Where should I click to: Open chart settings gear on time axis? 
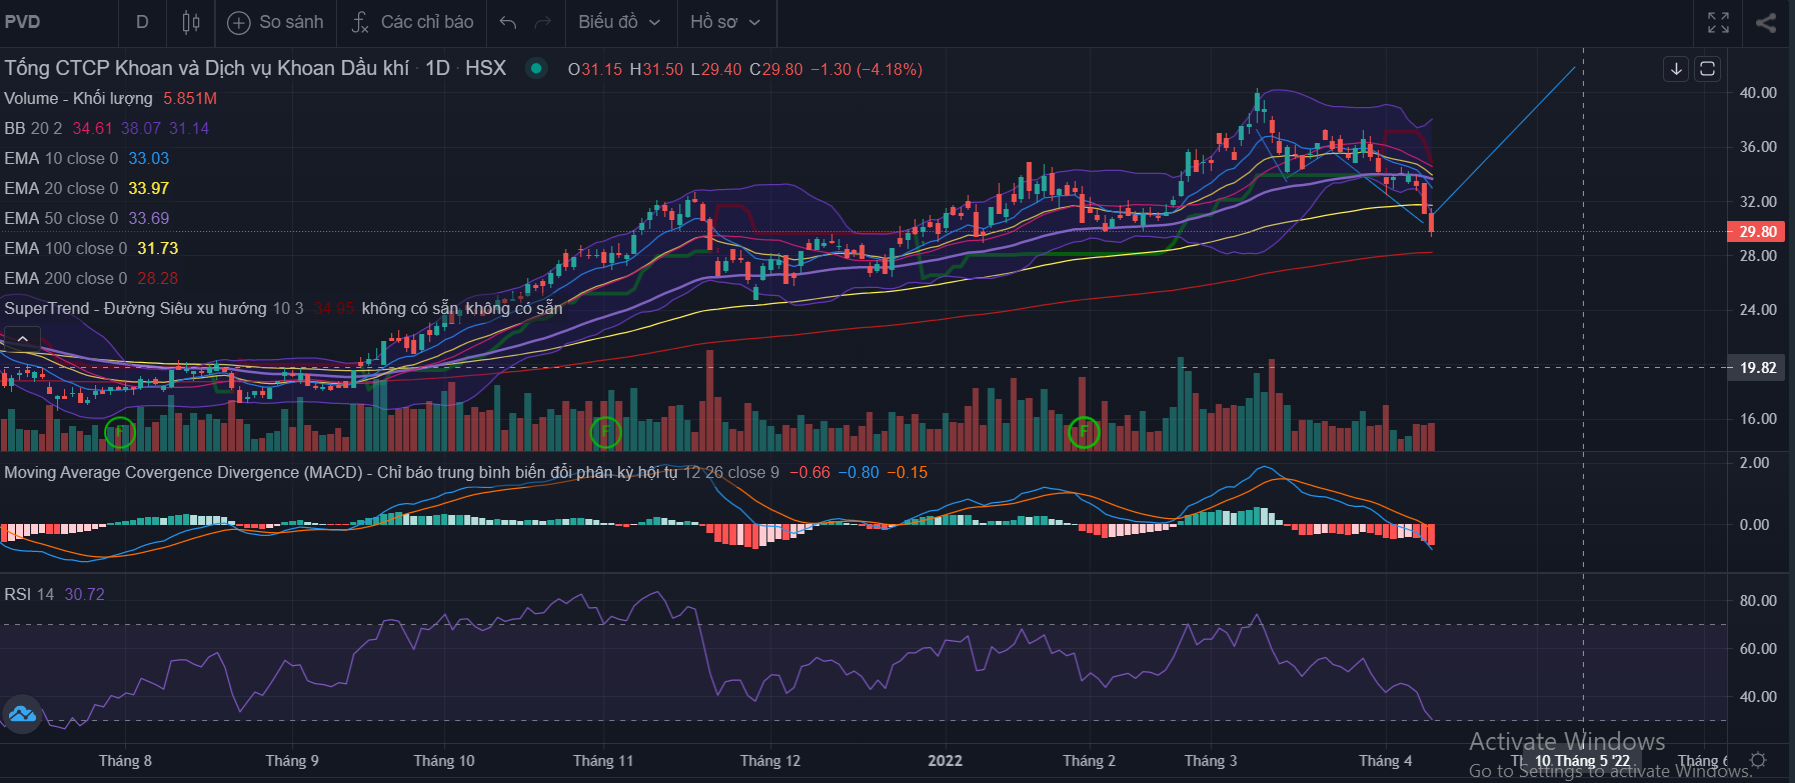(x=1758, y=761)
